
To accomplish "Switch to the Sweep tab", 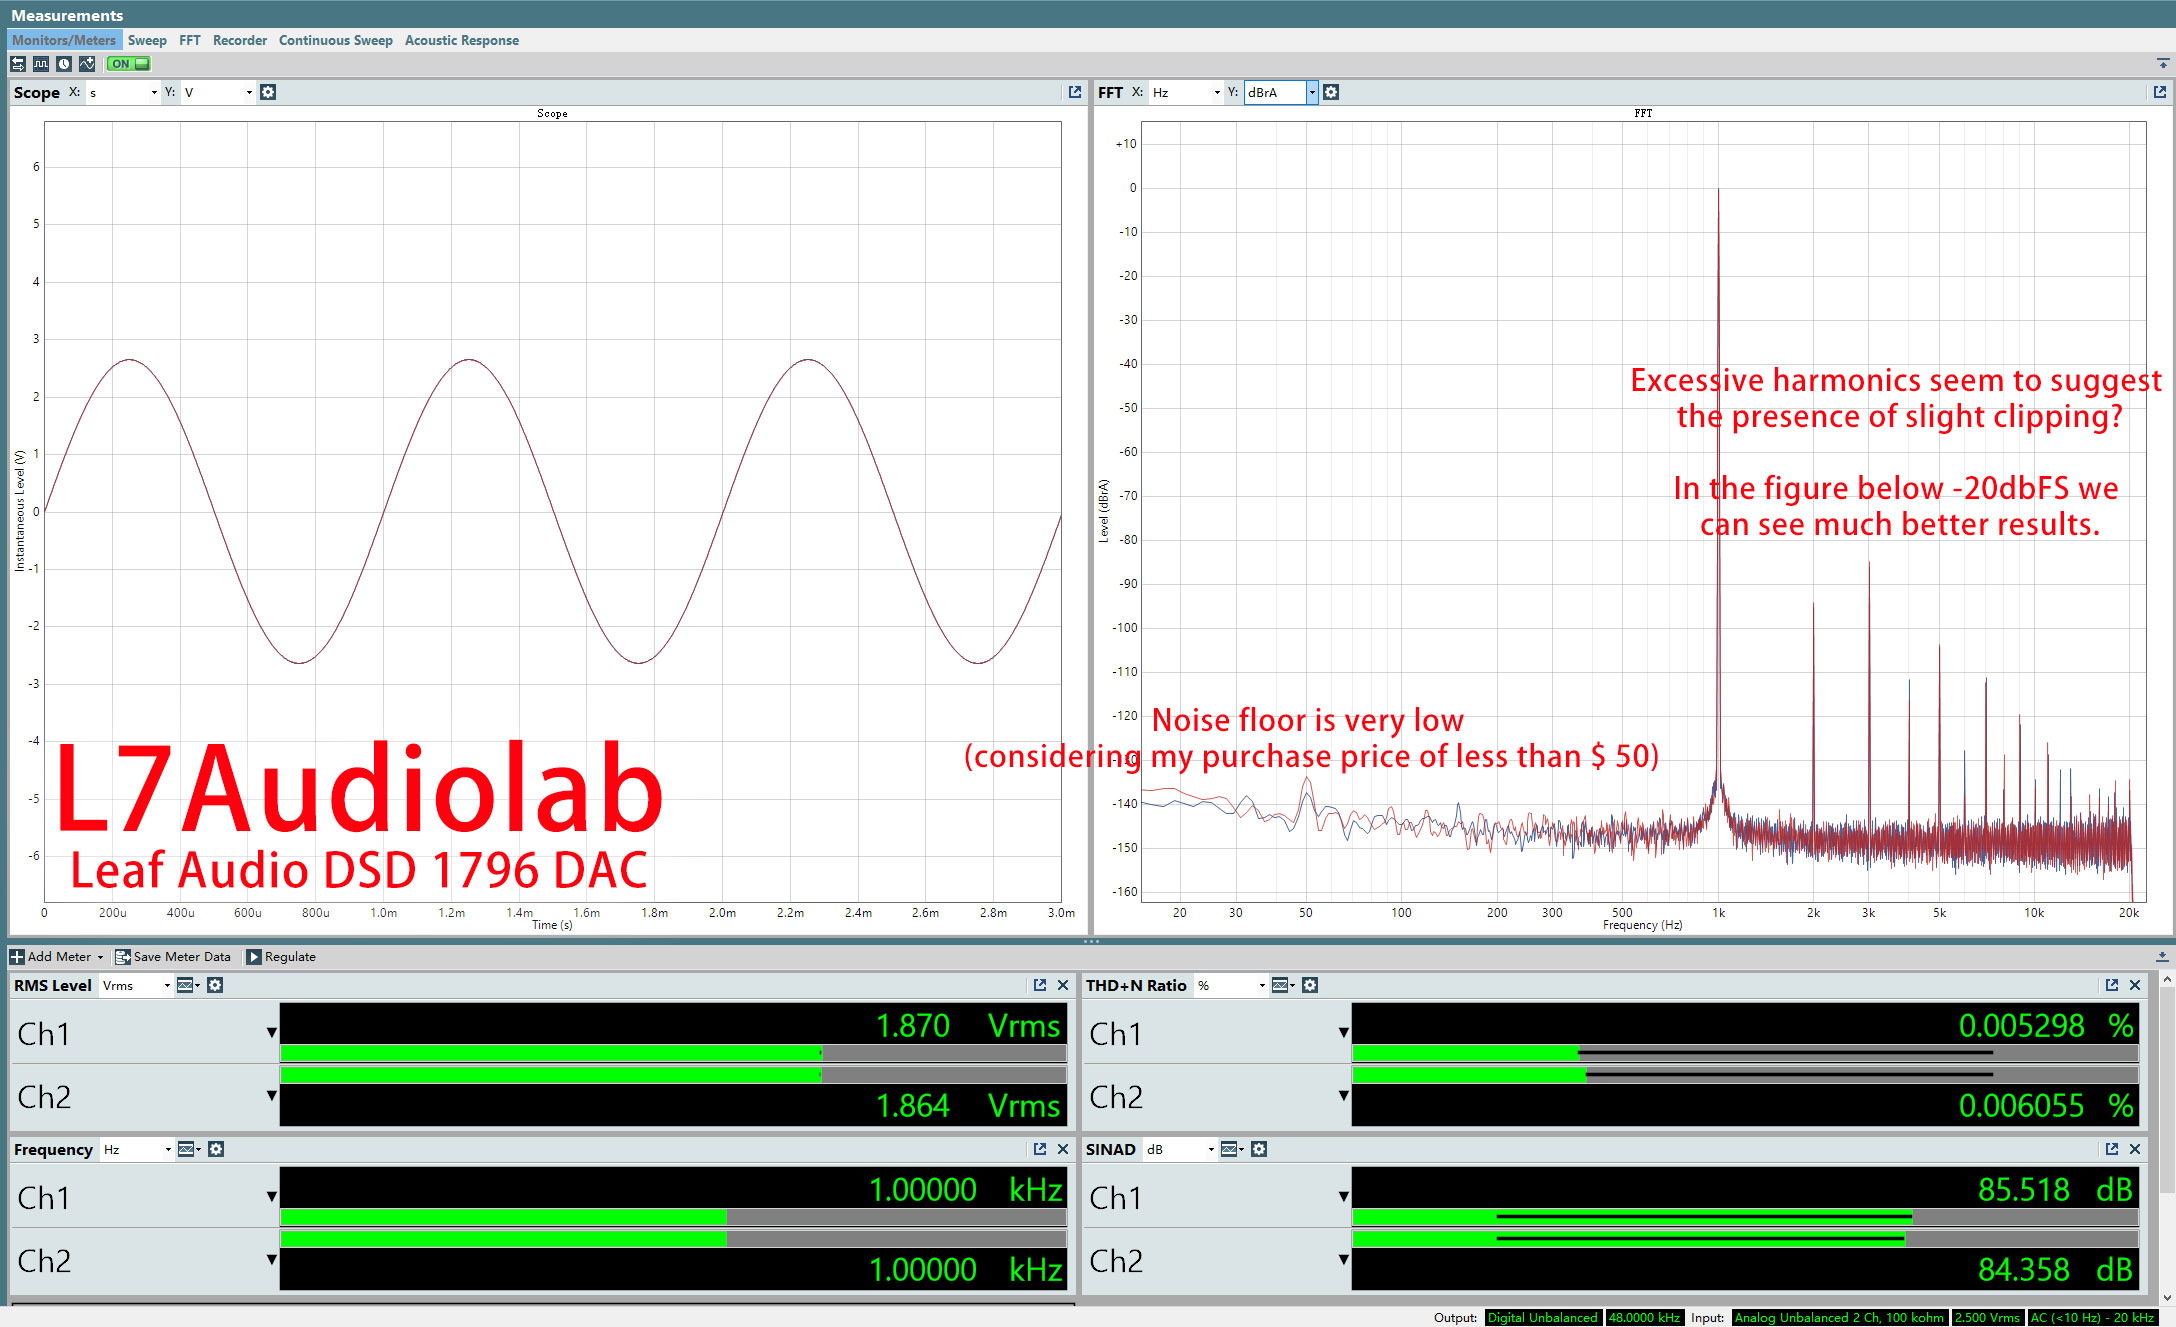I will [x=147, y=40].
